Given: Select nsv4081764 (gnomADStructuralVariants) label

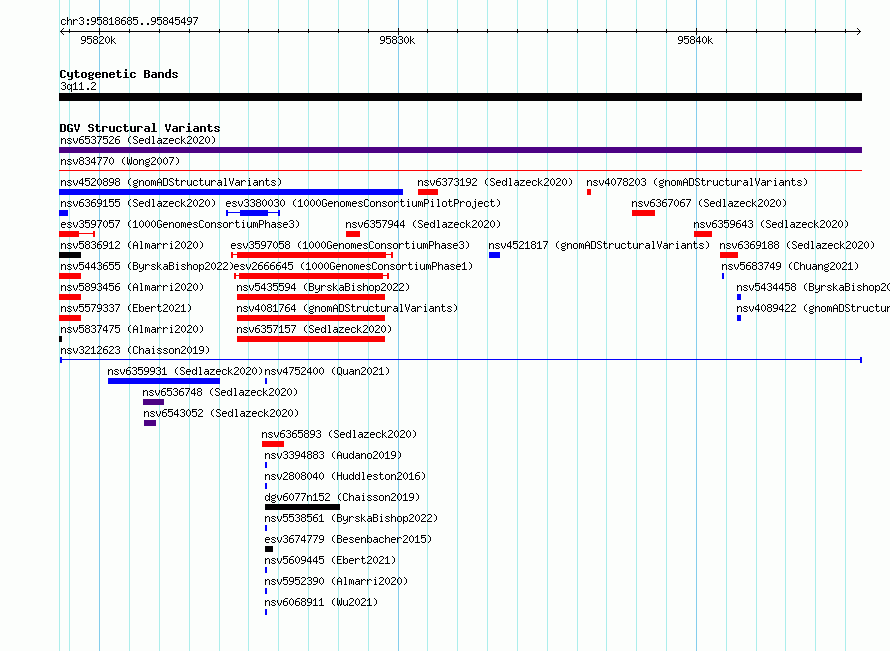Looking at the screenshot, I should pyautogui.click(x=347, y=308).
